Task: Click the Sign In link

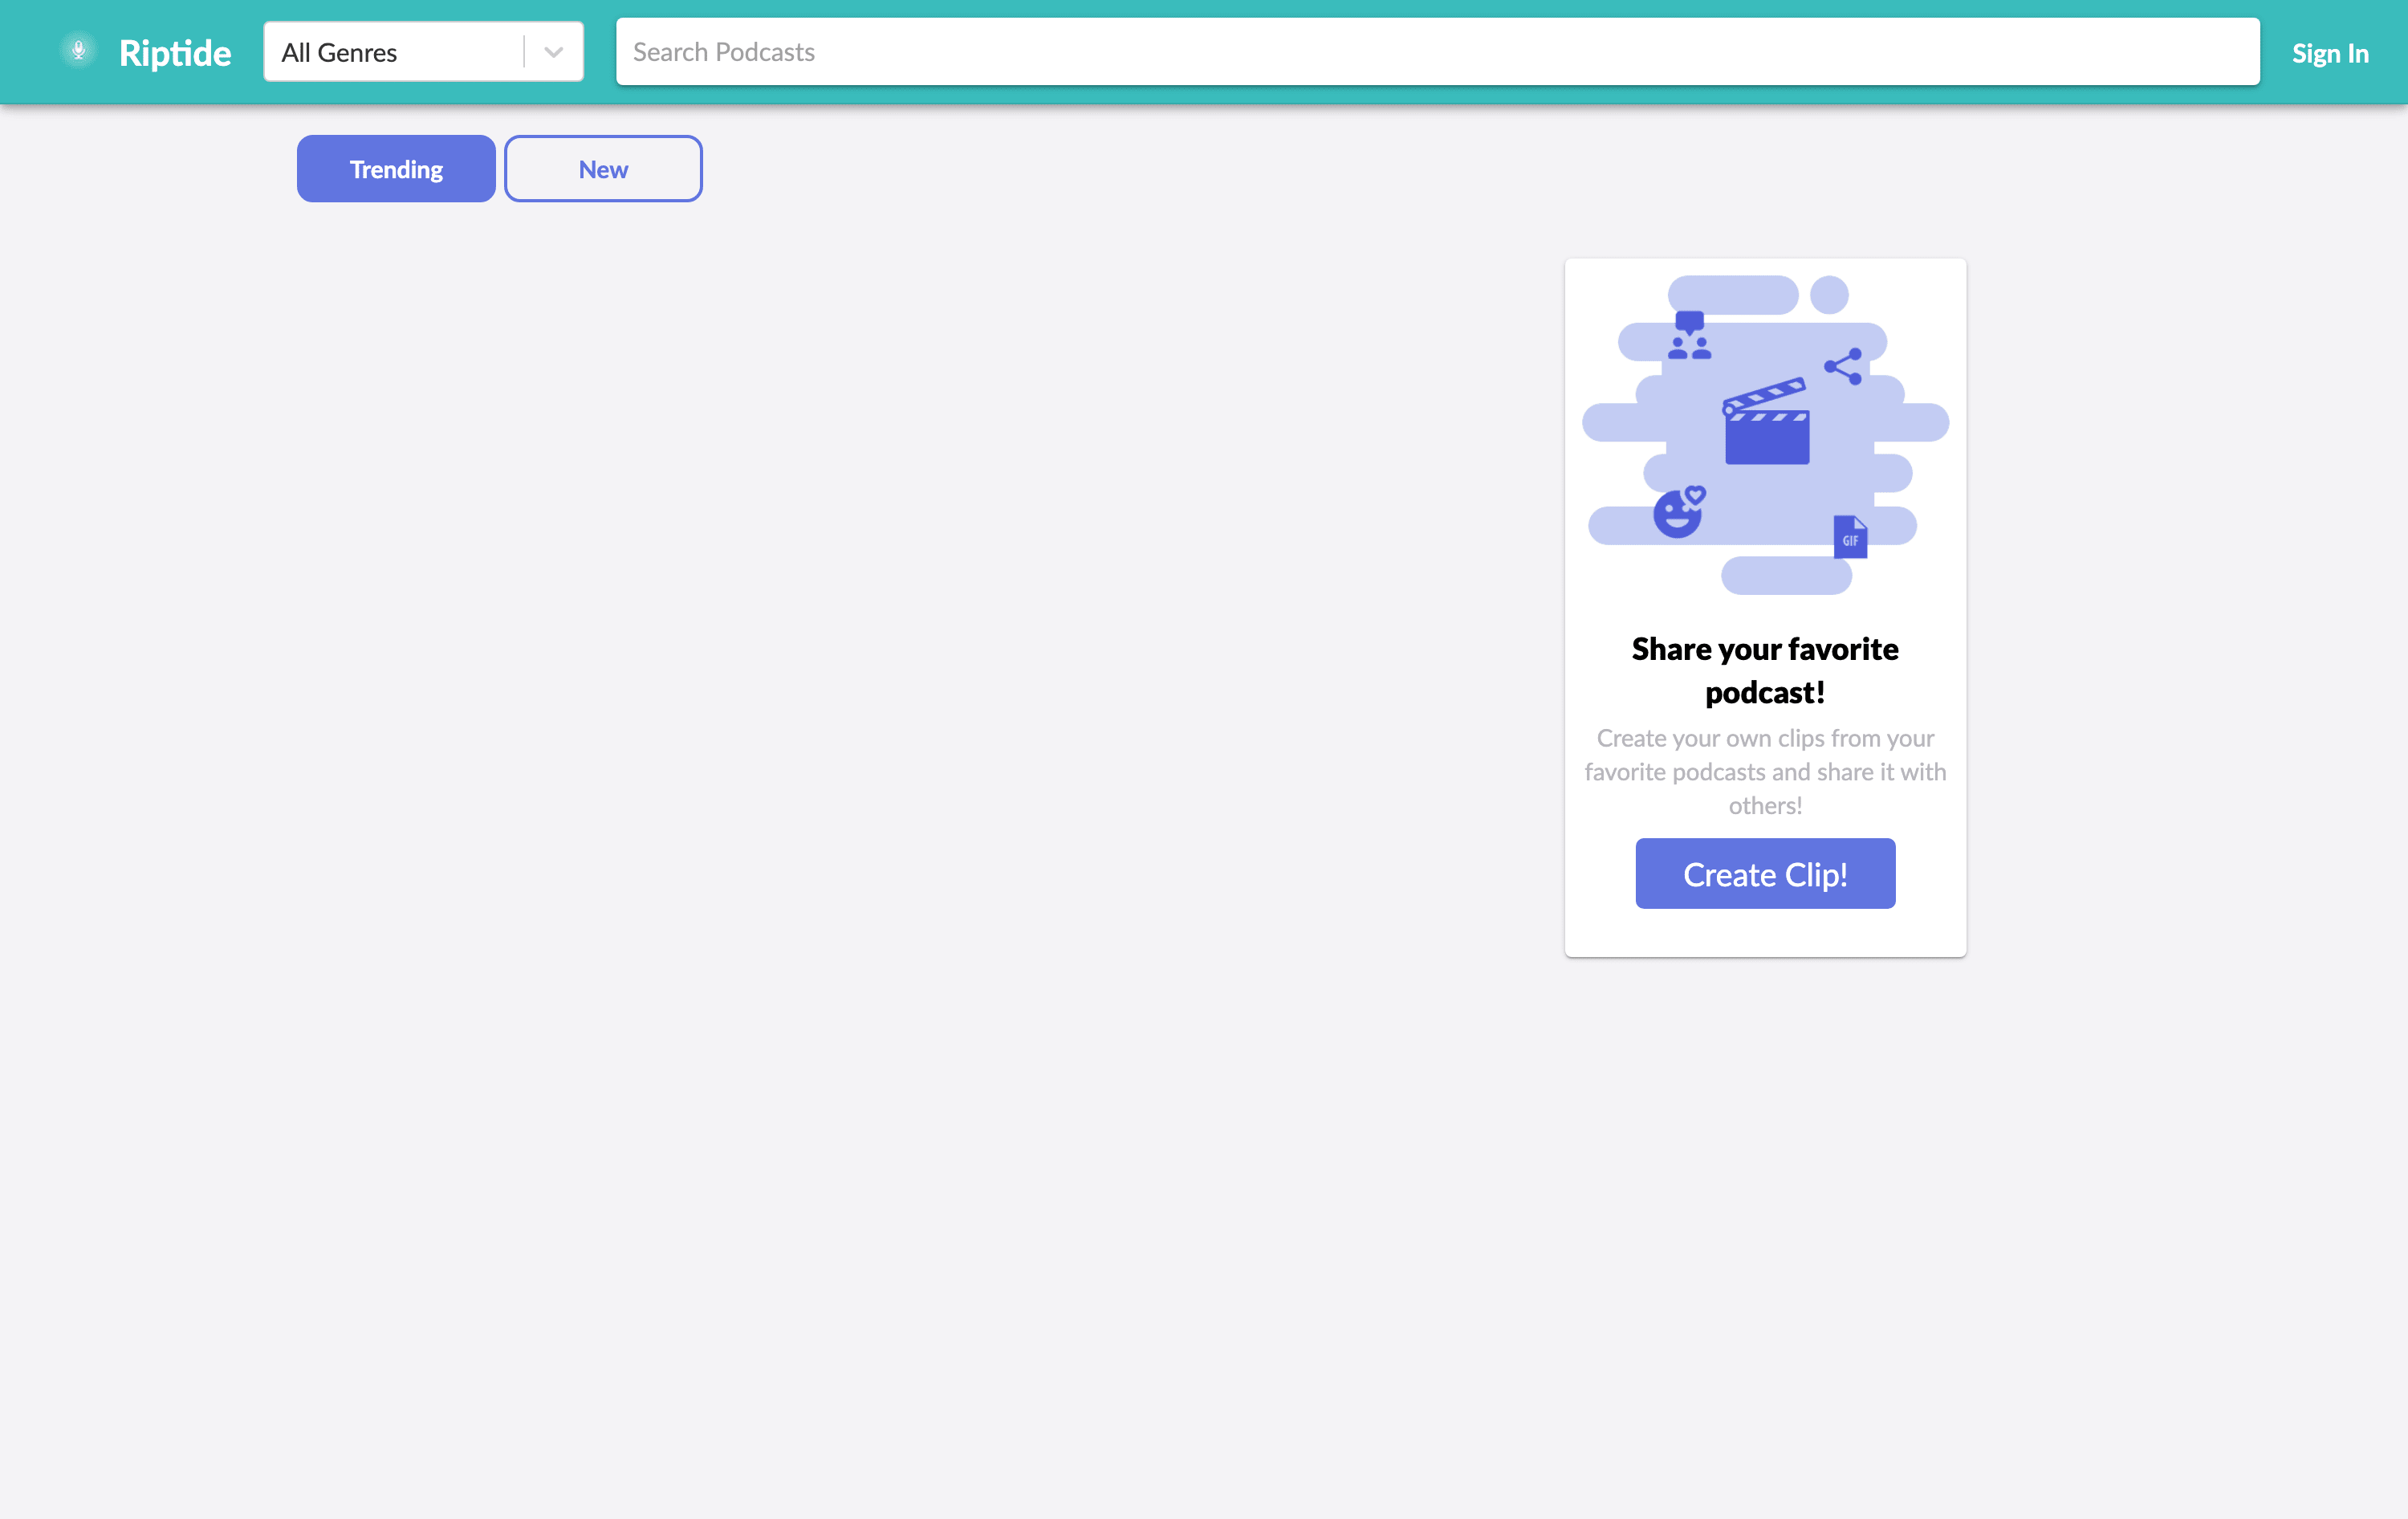Action: tap(2329, 53)
